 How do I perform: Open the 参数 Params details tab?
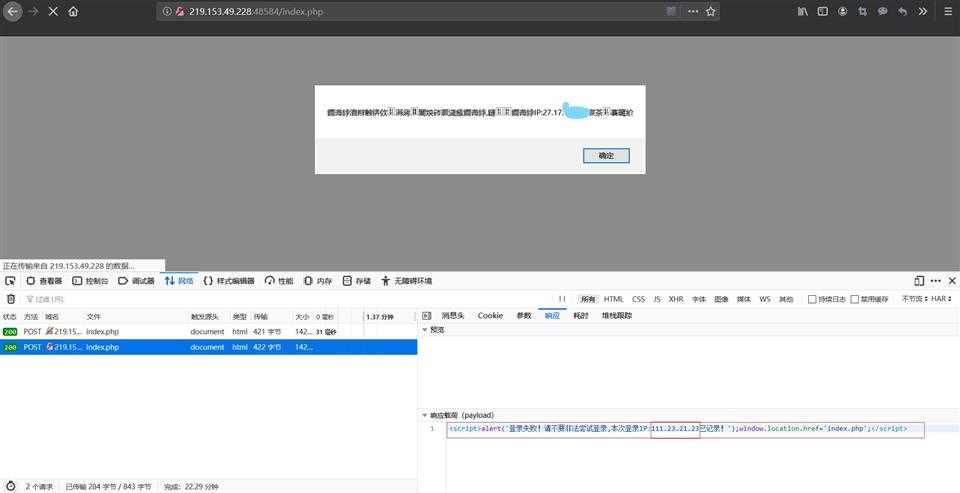523,316
